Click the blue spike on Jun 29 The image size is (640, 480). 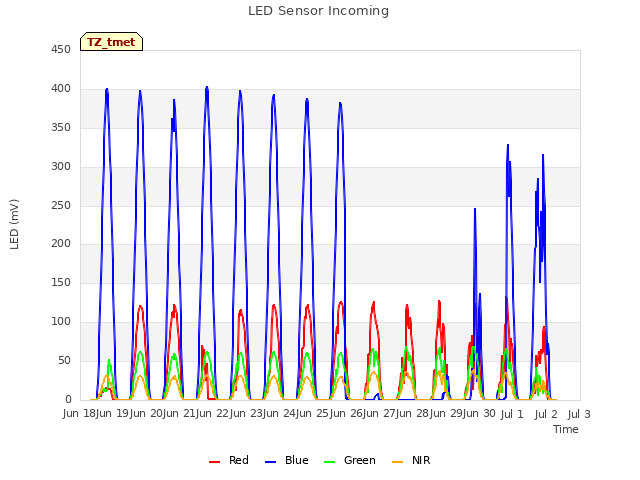[475, 209]
